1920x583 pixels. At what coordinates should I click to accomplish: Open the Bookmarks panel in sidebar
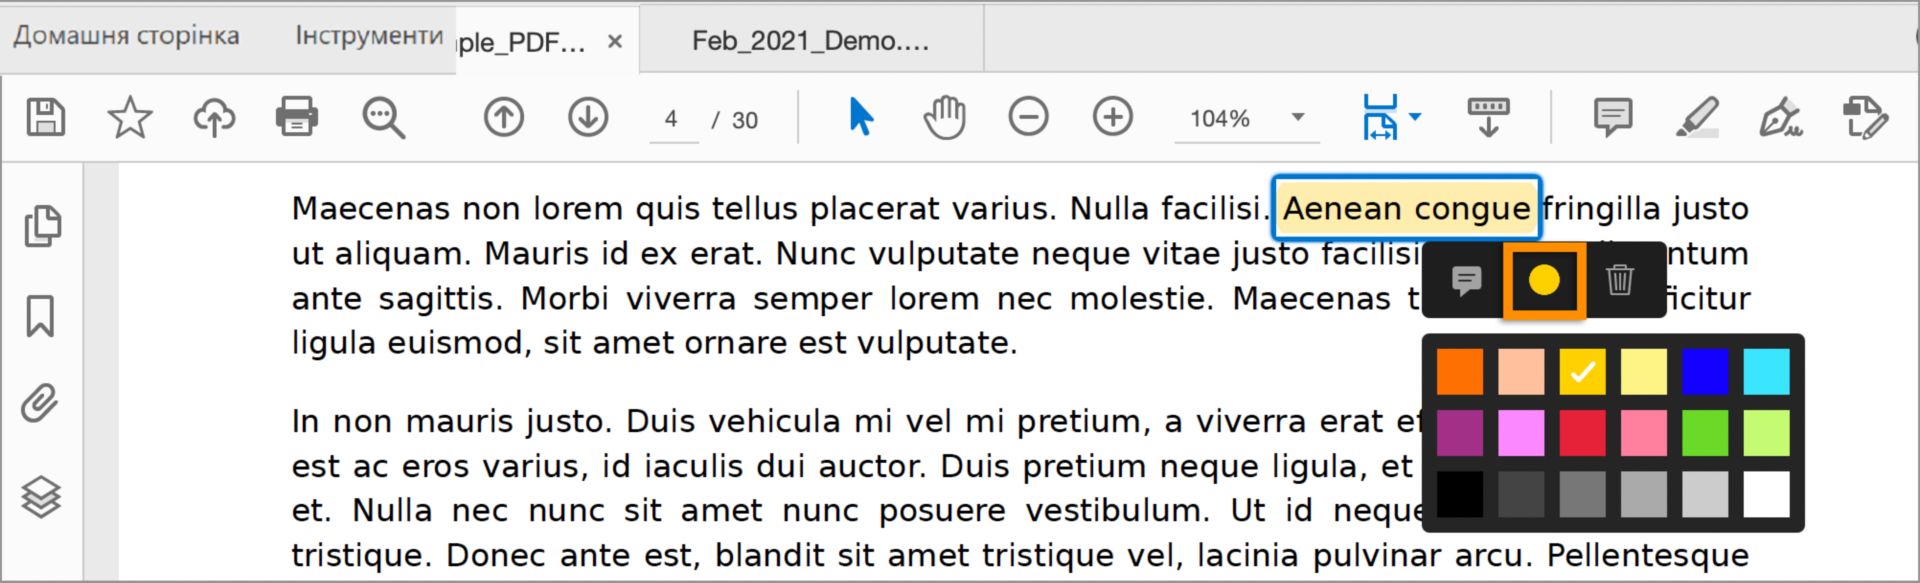click(x=40, y=316)
